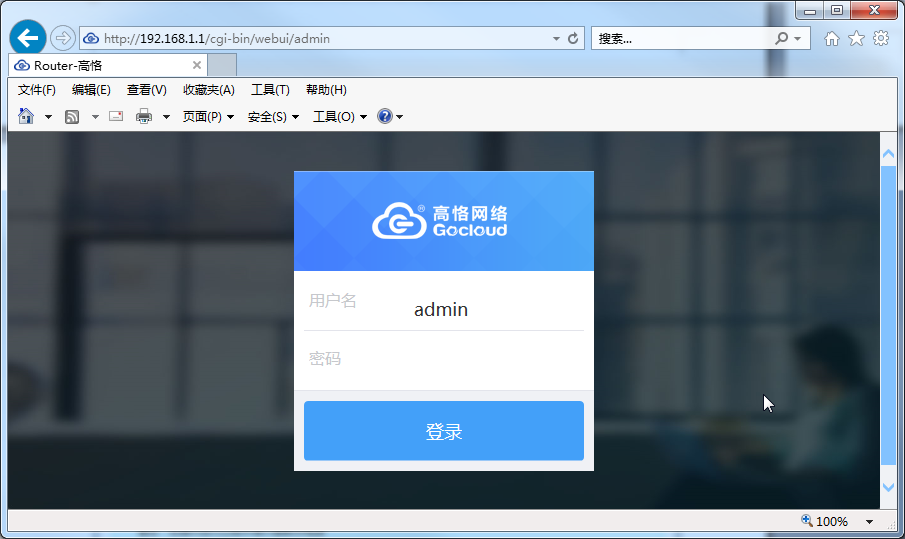Open the 工具(T) menu

tap(270, 90)
